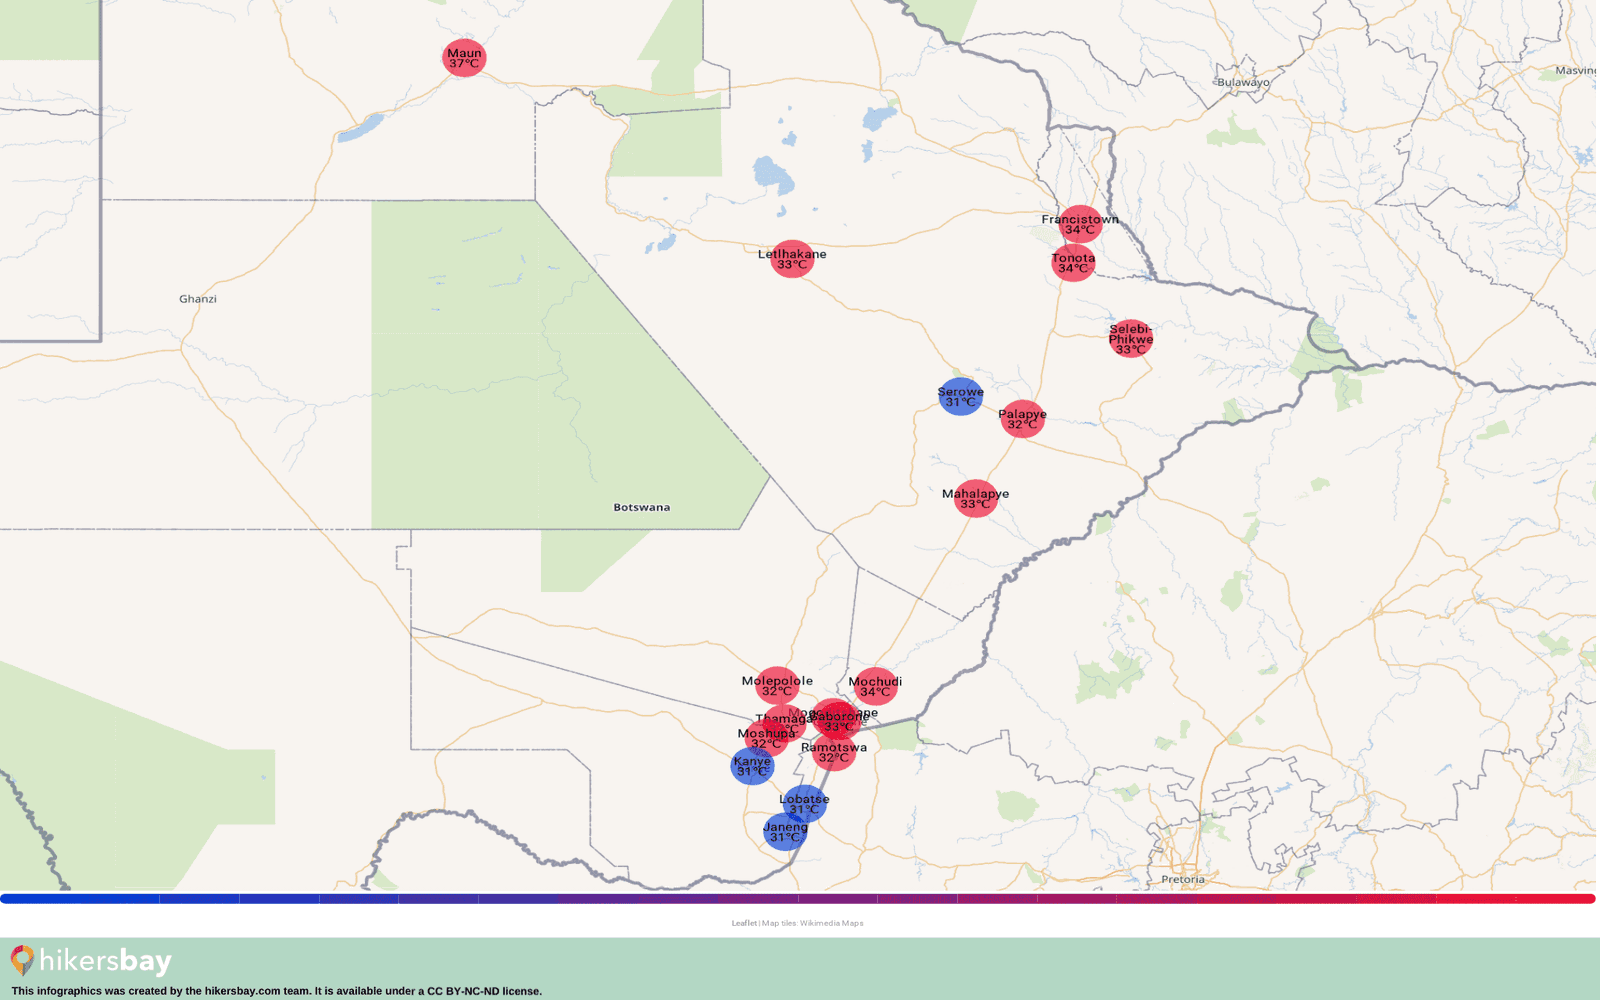Open the Leaflet attribution link

coord(744,923)
